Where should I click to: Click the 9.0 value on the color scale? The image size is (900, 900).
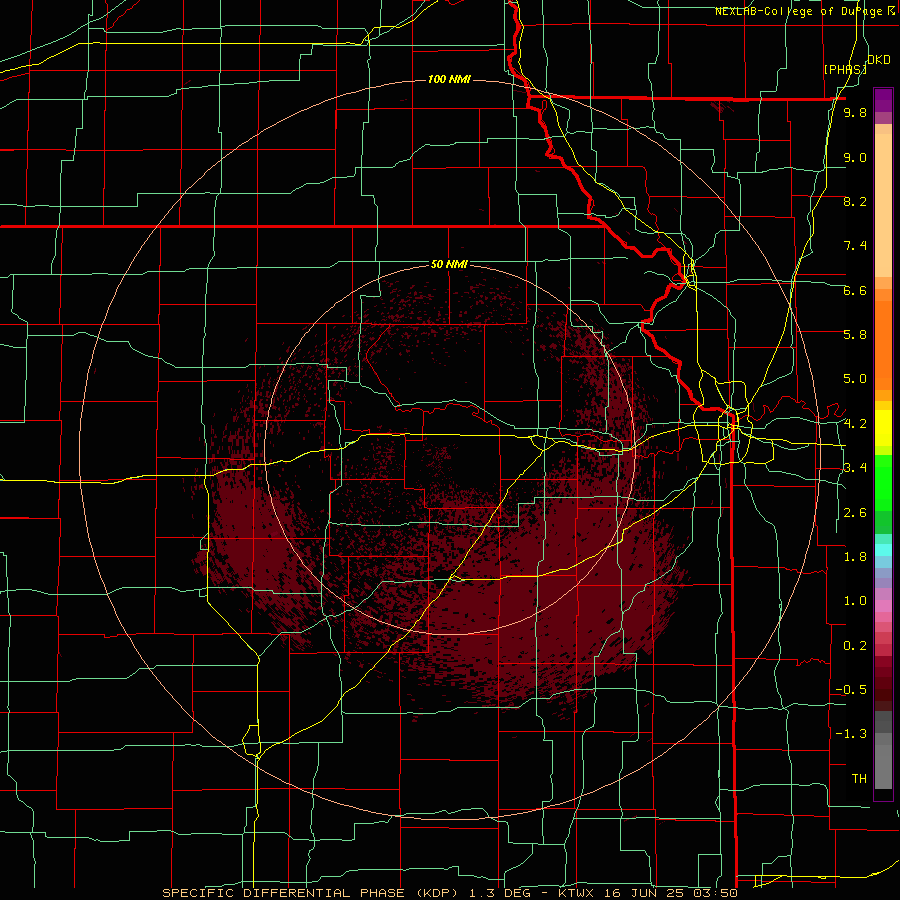tap(855, 157)
